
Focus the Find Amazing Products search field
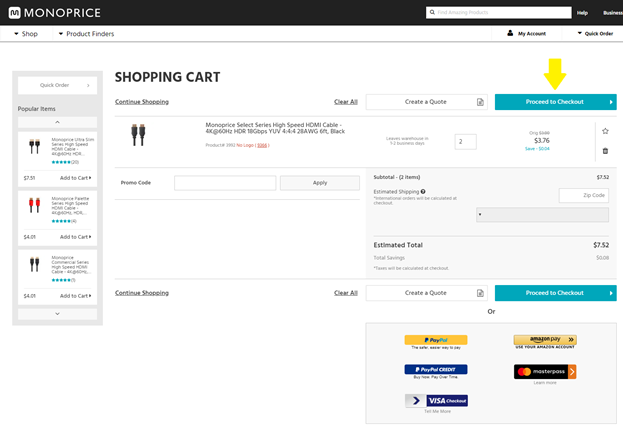[499, 12]
